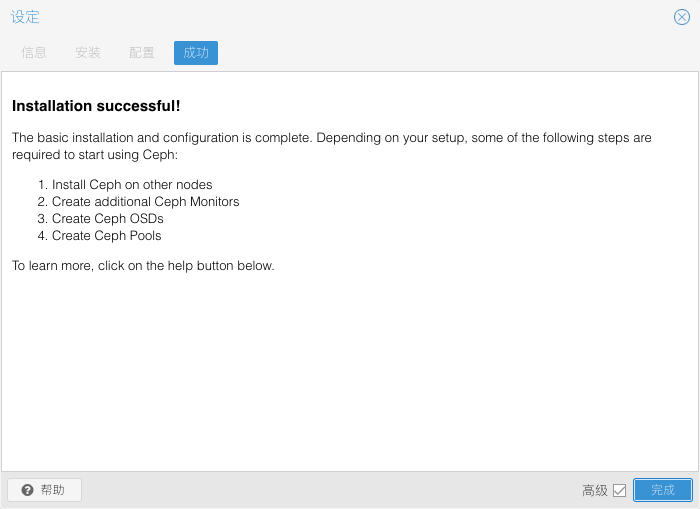Screen dimensions: 700x509
Task: Select the 成功 tab
Action: coord(196,53)
